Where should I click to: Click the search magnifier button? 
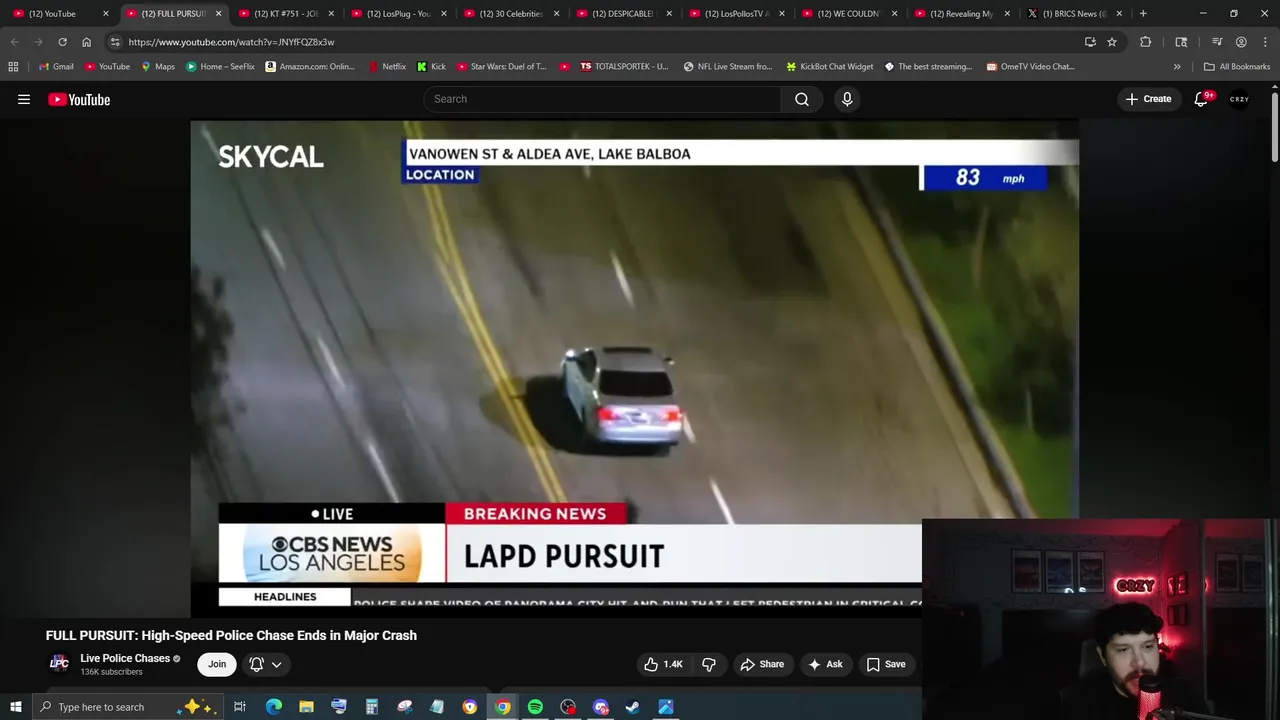(802, 99)
